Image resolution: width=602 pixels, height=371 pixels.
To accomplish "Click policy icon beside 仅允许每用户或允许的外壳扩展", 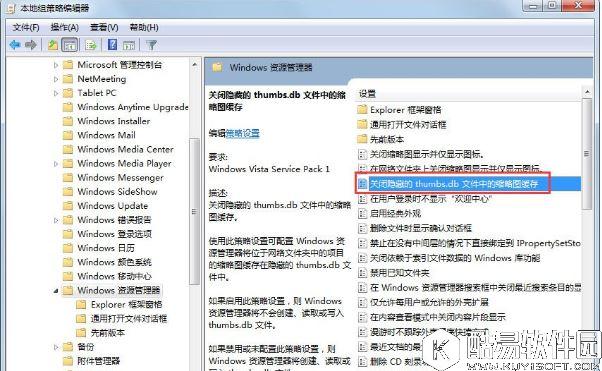I will pyautogui.click(x=362, y=303).
